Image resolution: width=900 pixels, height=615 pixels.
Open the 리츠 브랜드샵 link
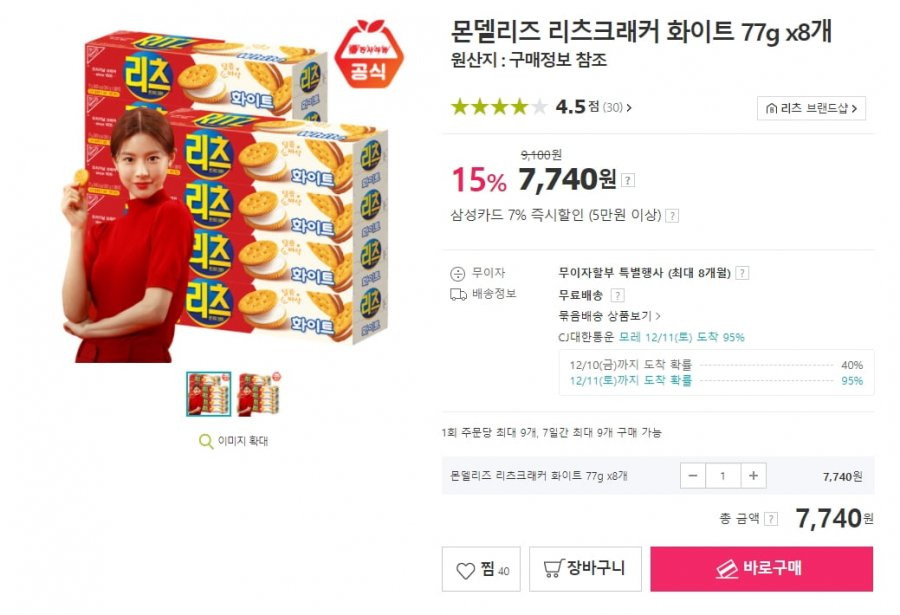812,108
